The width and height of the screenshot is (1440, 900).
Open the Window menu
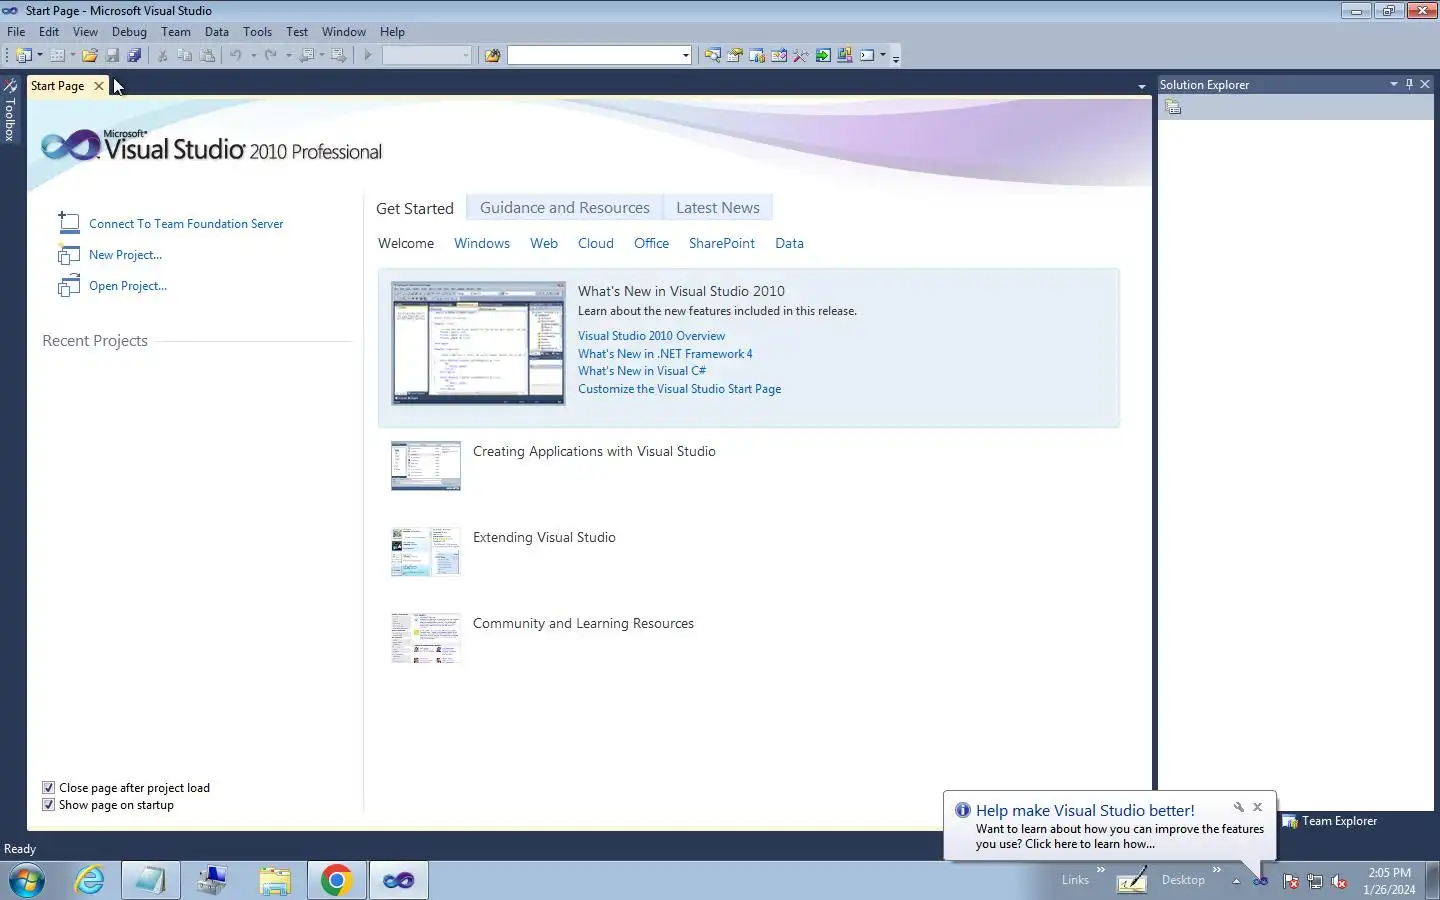[343, 31]
